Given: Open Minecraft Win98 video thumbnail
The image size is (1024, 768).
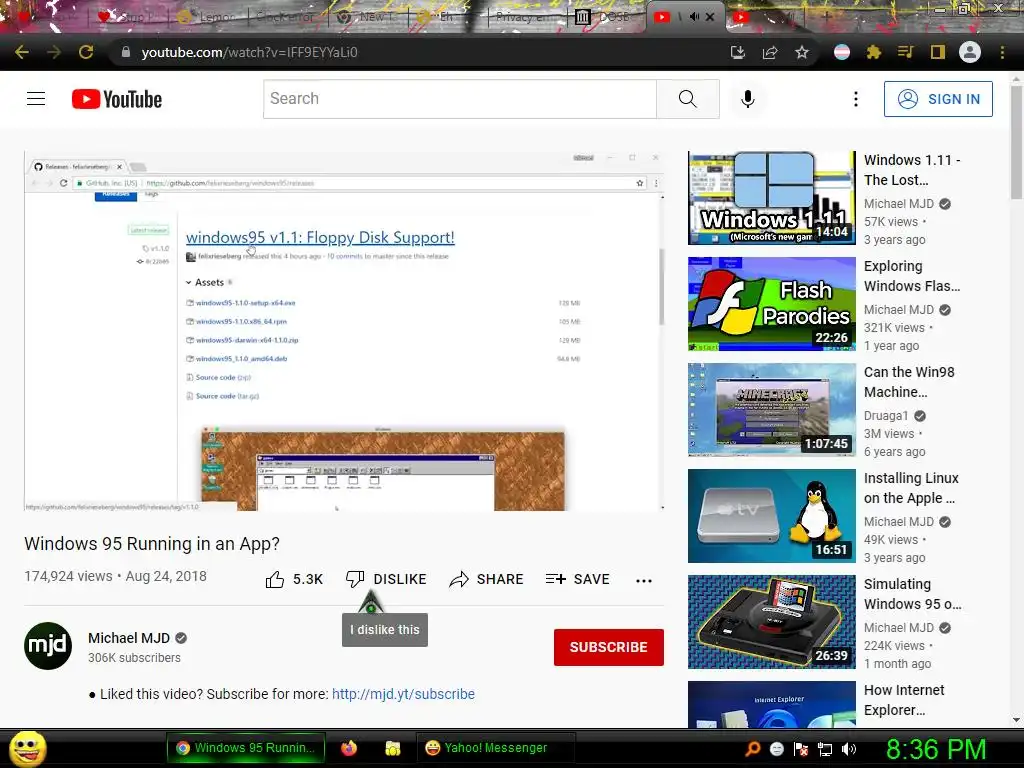Looking at the screenshot, I should 771,409.
